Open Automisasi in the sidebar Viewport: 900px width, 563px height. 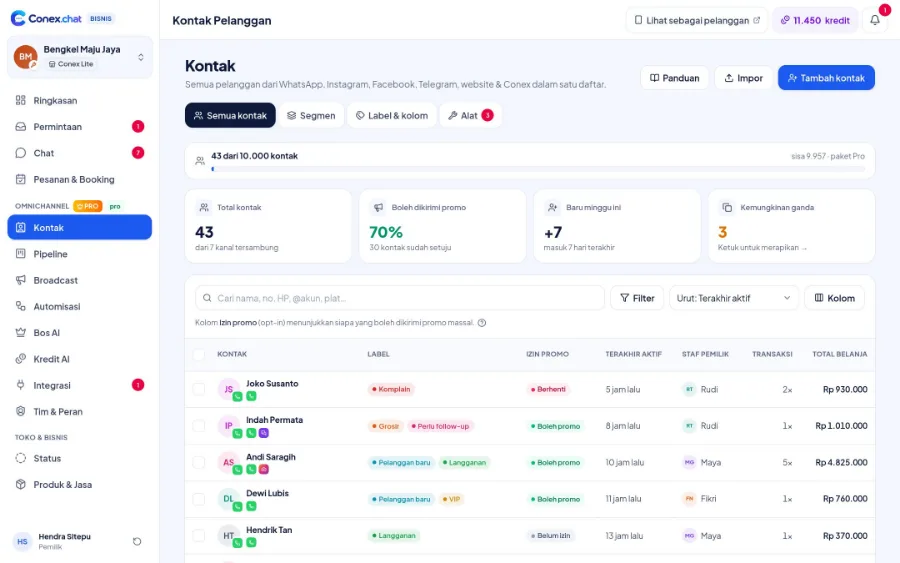pos(80,306)
